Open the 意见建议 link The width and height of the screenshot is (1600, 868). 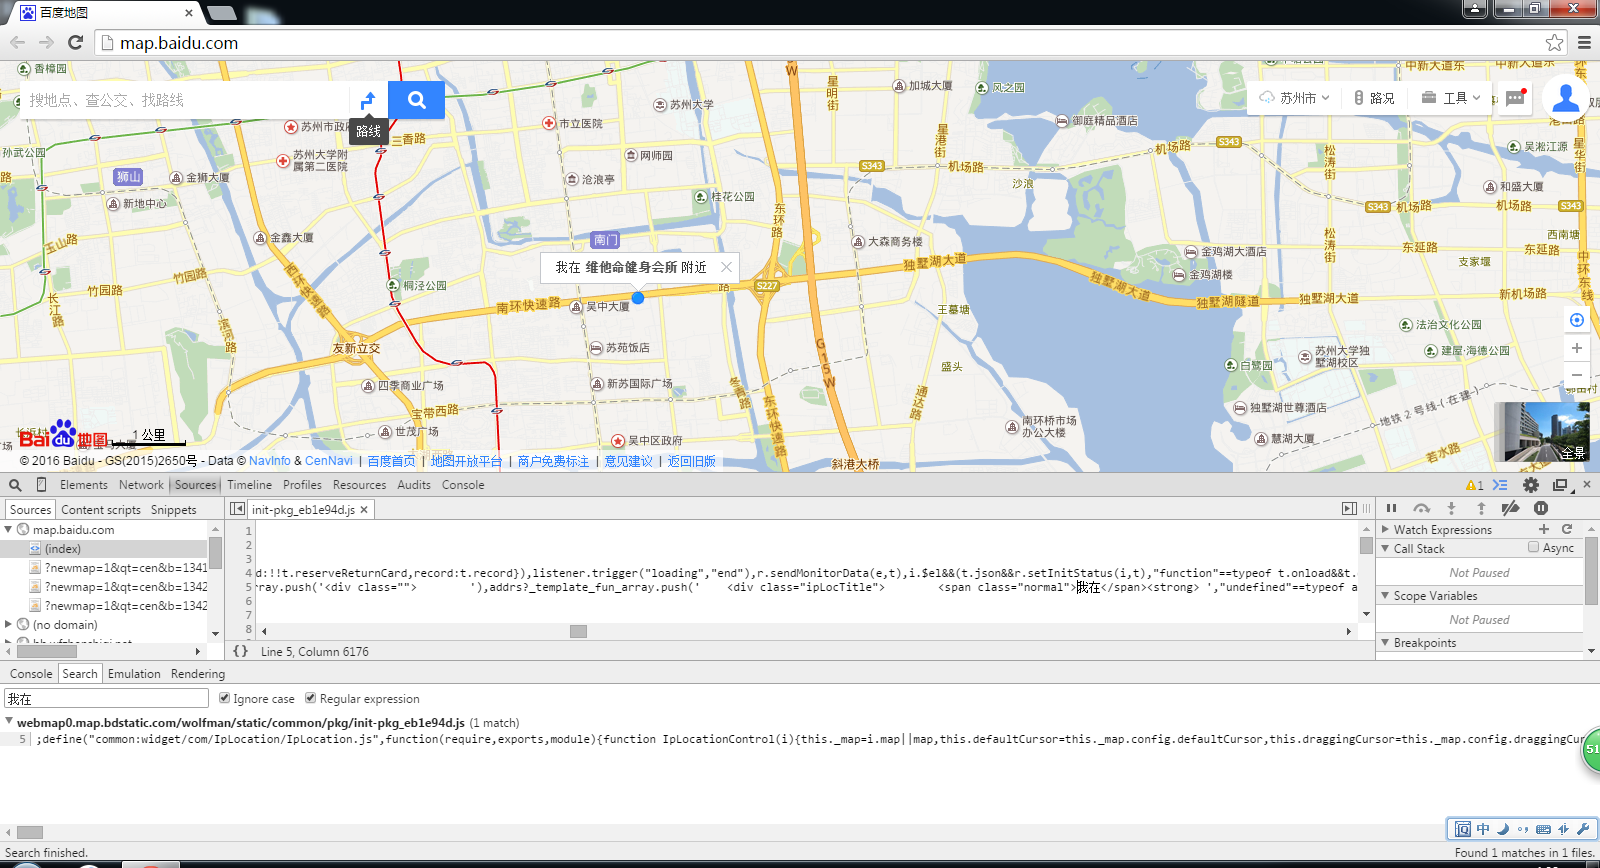[x=628, y=461]
